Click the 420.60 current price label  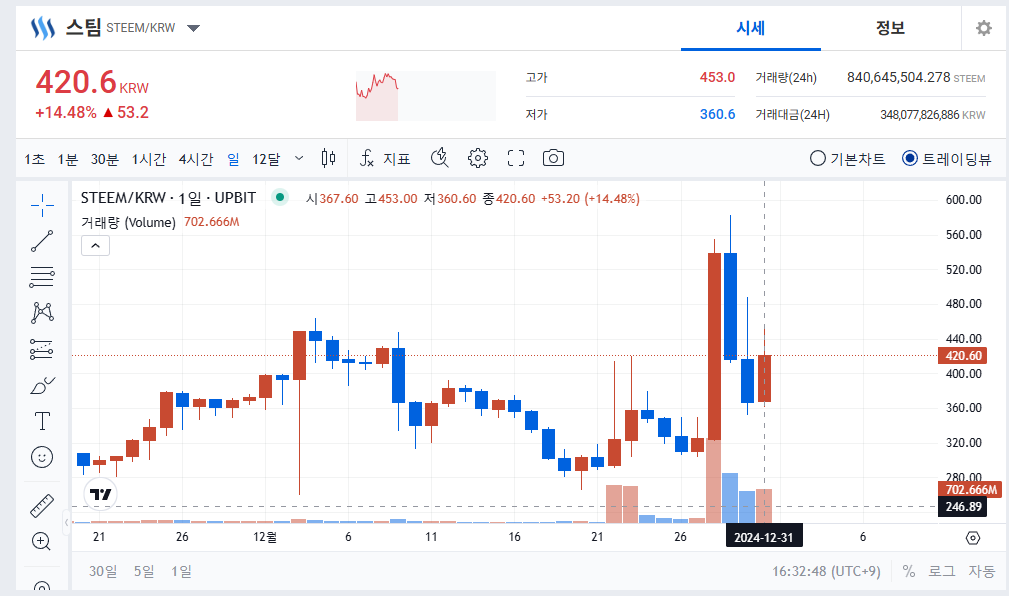click(963, 355)
